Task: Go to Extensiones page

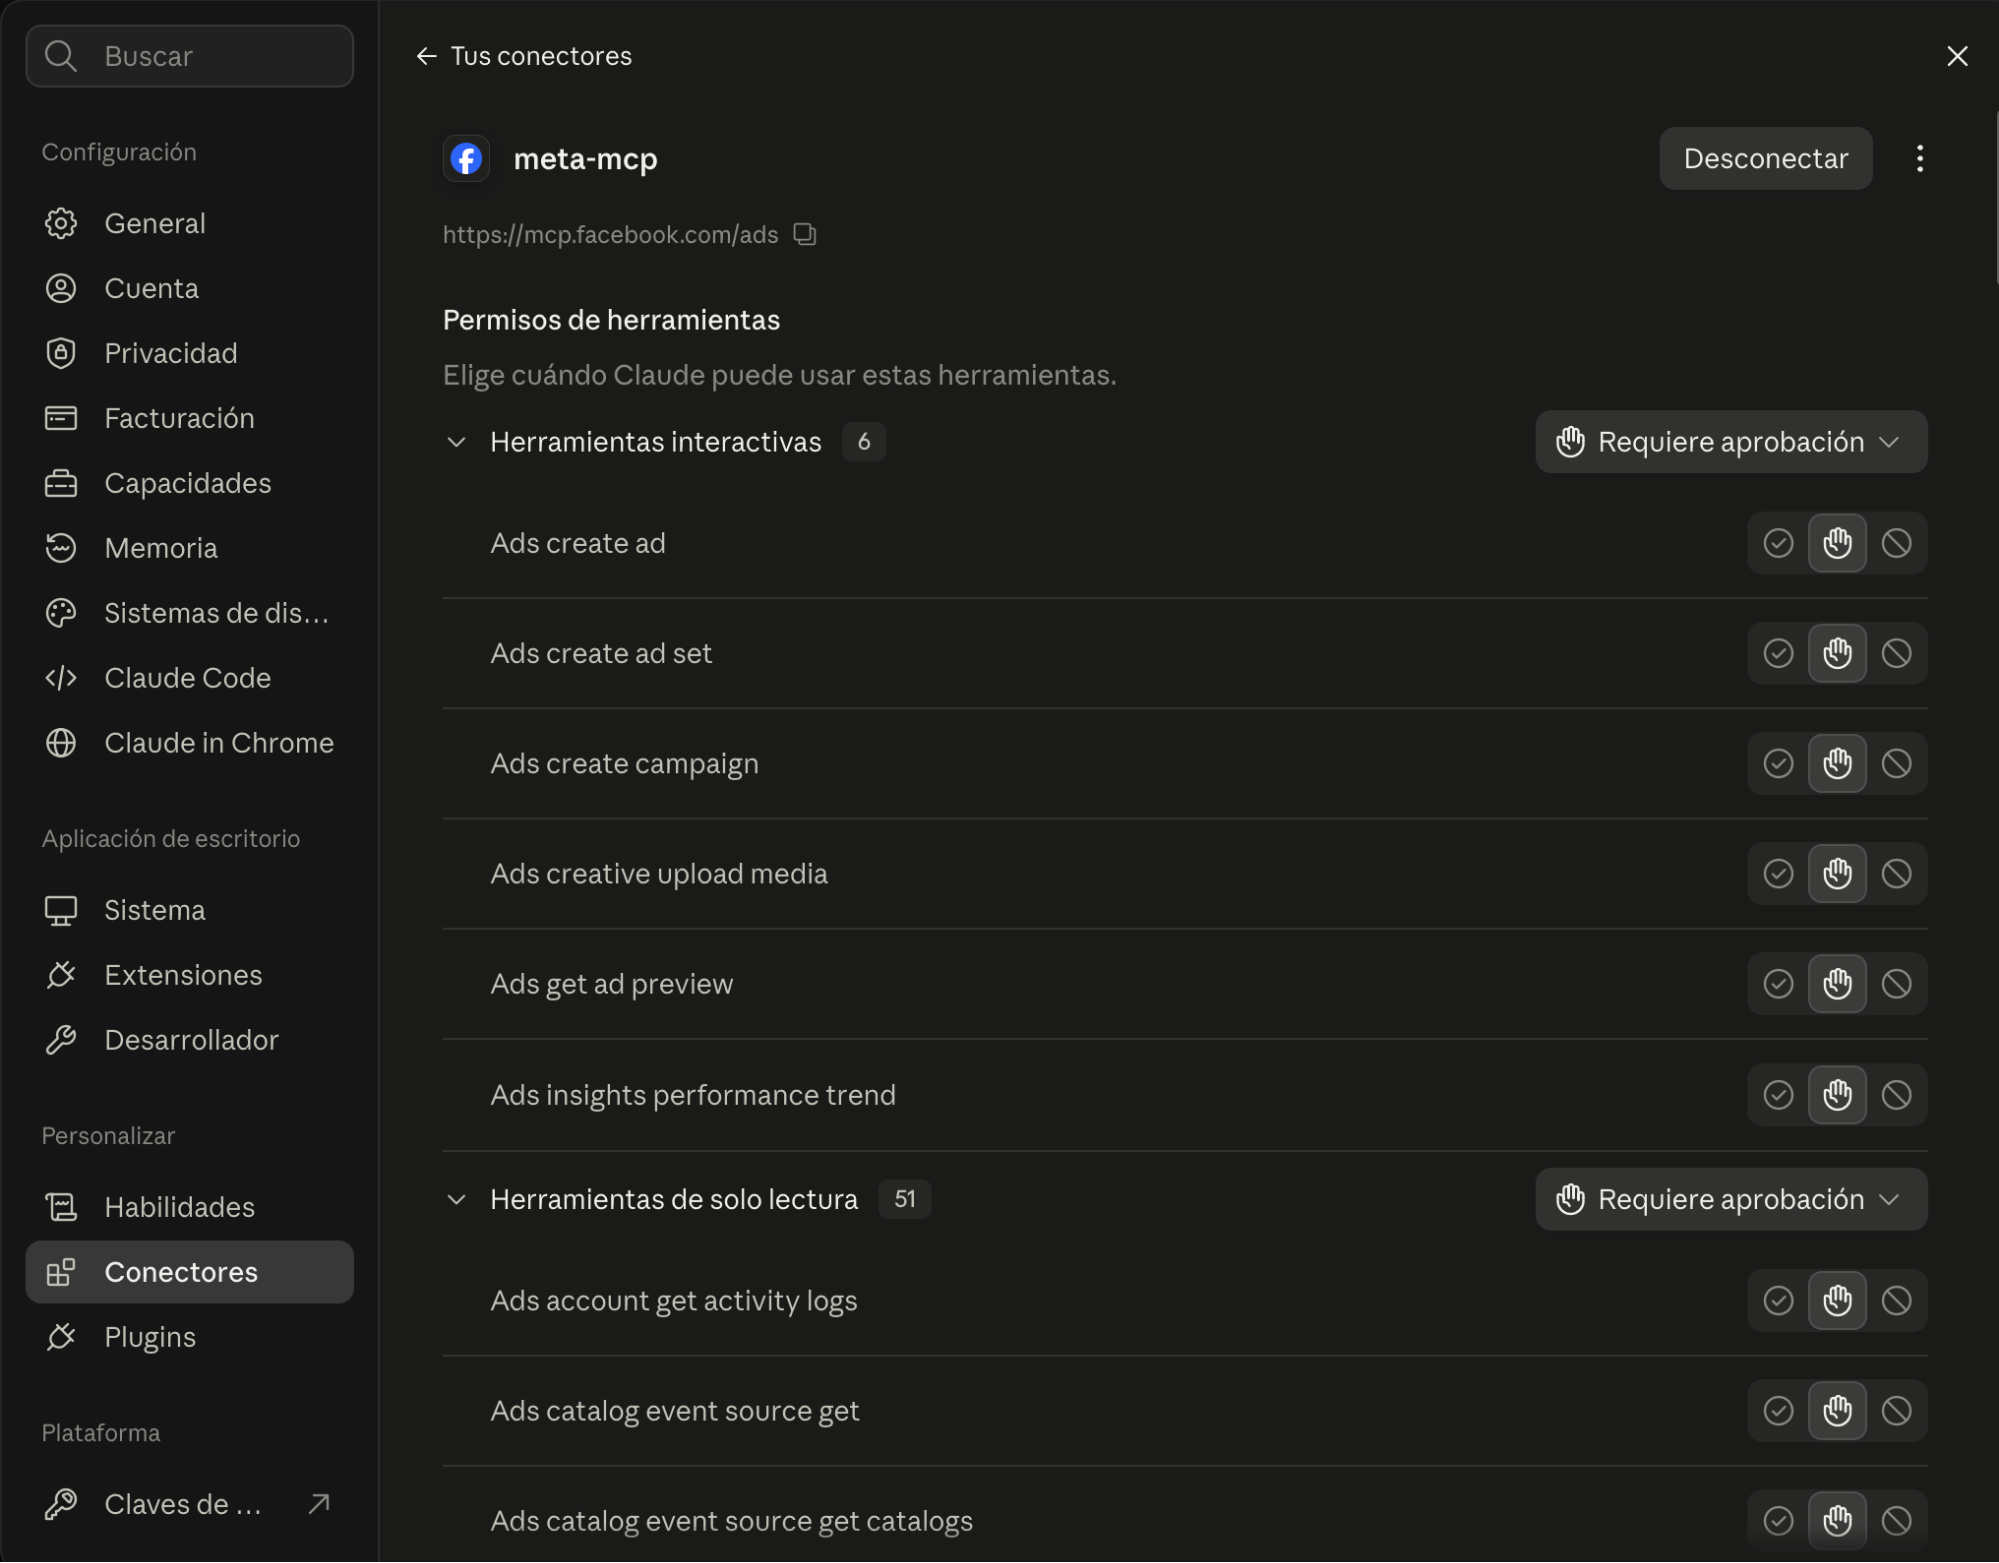Action: coord(189,975)
